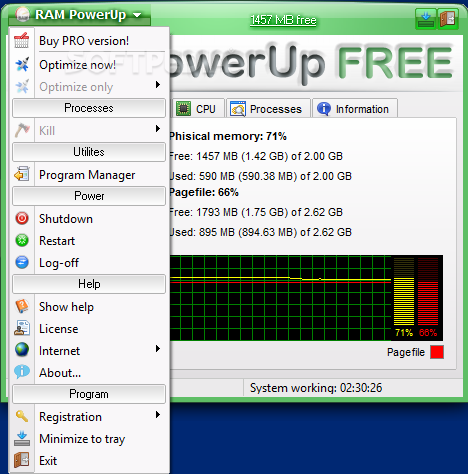Click the Used: 590 MB (590.38 MB) line
468x474 pixels.
point(261,176)
